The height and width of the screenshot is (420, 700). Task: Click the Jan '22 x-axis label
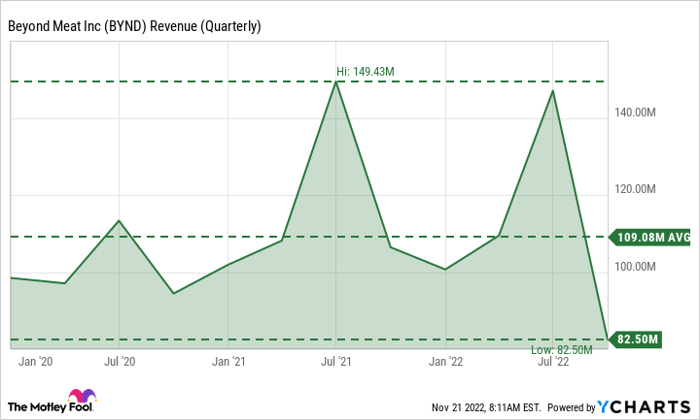pos(446,361)
